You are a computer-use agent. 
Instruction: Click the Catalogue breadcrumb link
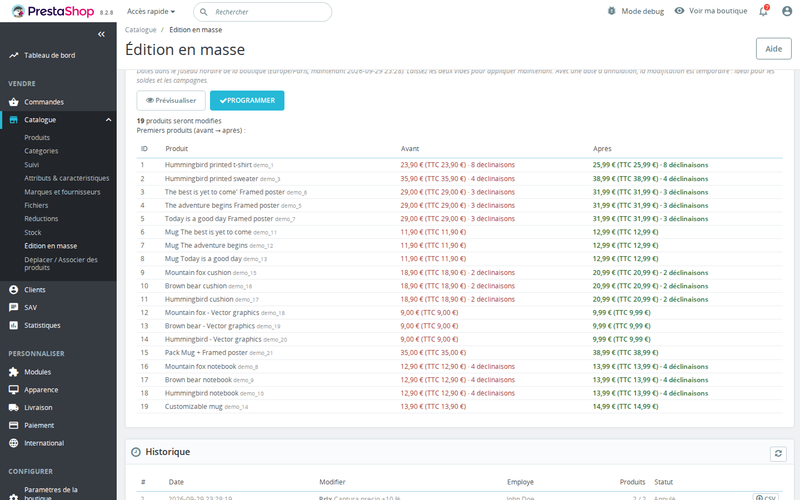point(141,30)
